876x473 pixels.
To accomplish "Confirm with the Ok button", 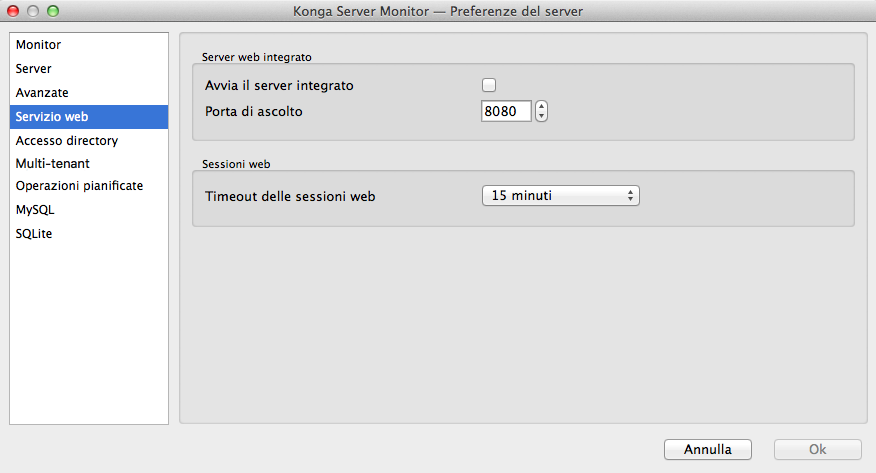I will (817, 450).
